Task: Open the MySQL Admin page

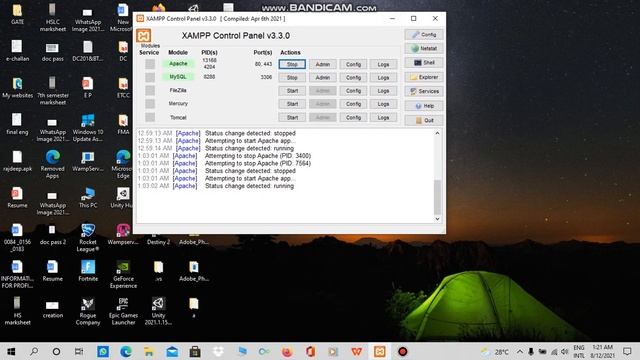Action: click(322, 78)
